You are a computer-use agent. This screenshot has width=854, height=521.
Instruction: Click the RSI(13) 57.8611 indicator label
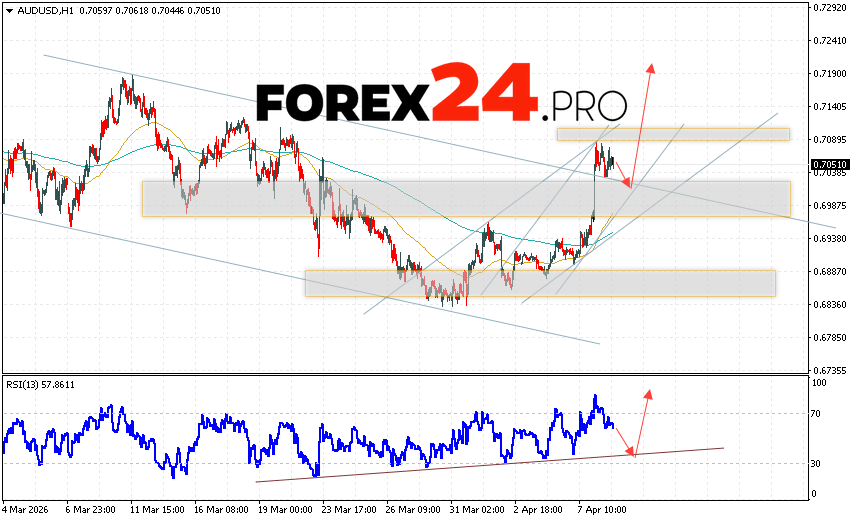click(x=39, y=384)
